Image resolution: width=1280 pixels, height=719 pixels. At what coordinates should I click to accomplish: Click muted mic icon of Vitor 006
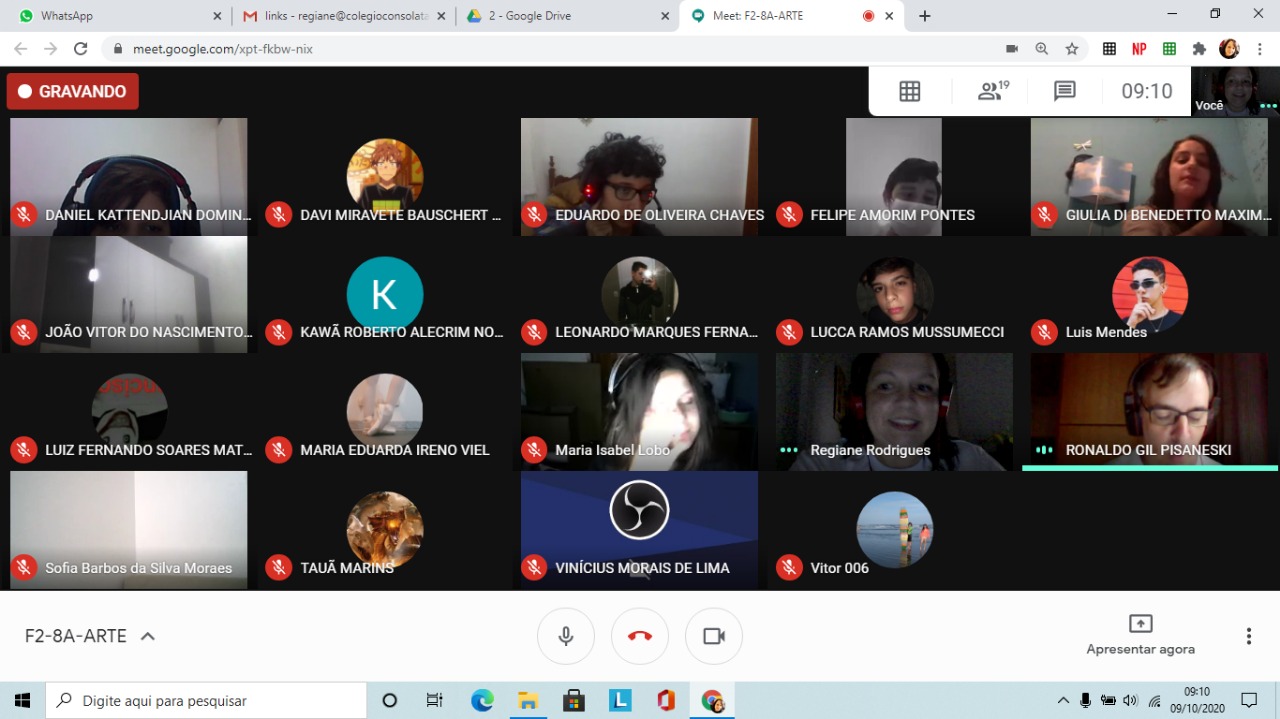(x=789, y=568)
